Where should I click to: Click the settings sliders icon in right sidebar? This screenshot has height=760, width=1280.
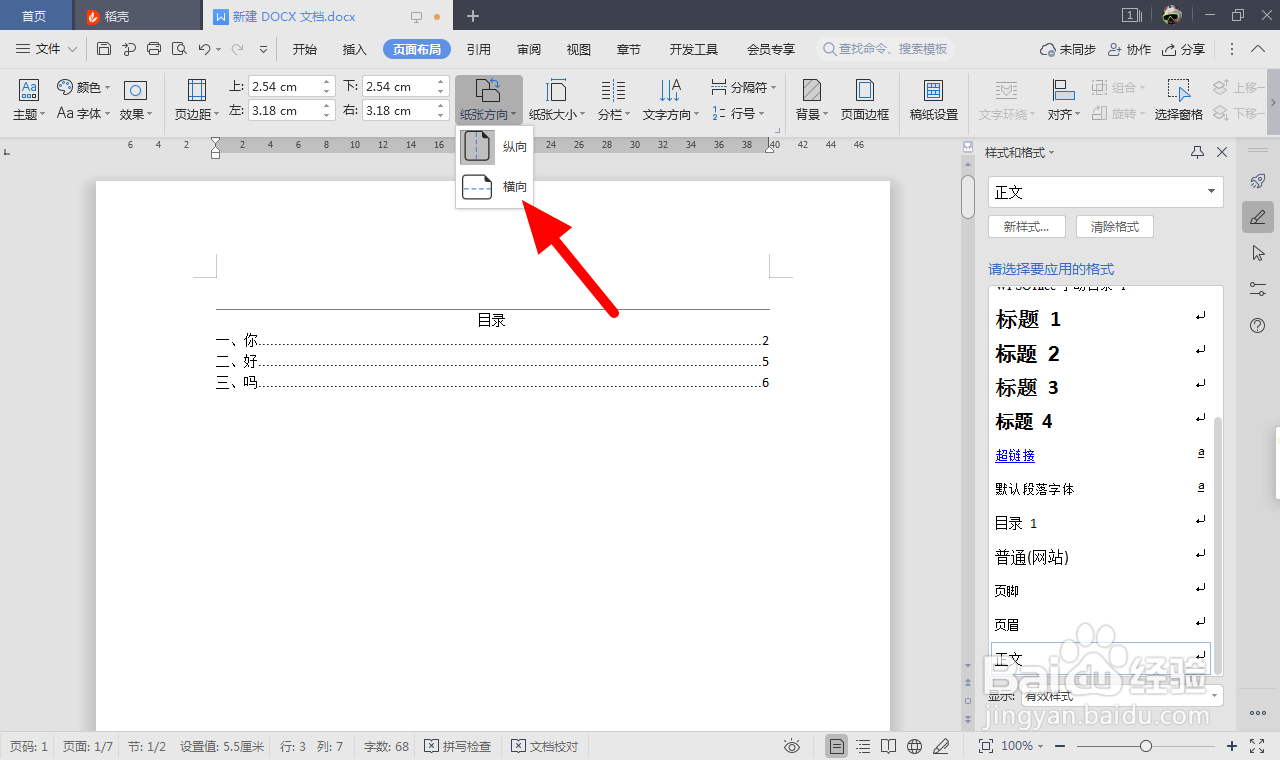coord(1258,289)
